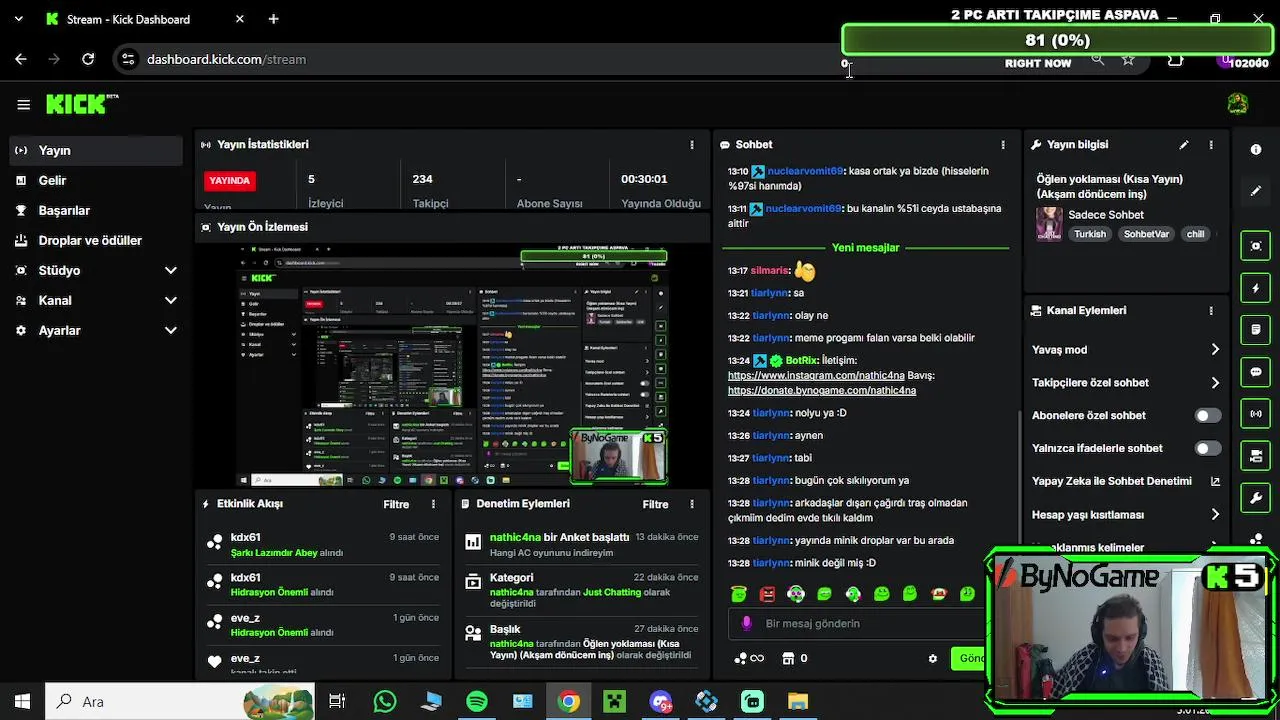Open a new browser tab
Screen dimensions: 1280x720
273,19
